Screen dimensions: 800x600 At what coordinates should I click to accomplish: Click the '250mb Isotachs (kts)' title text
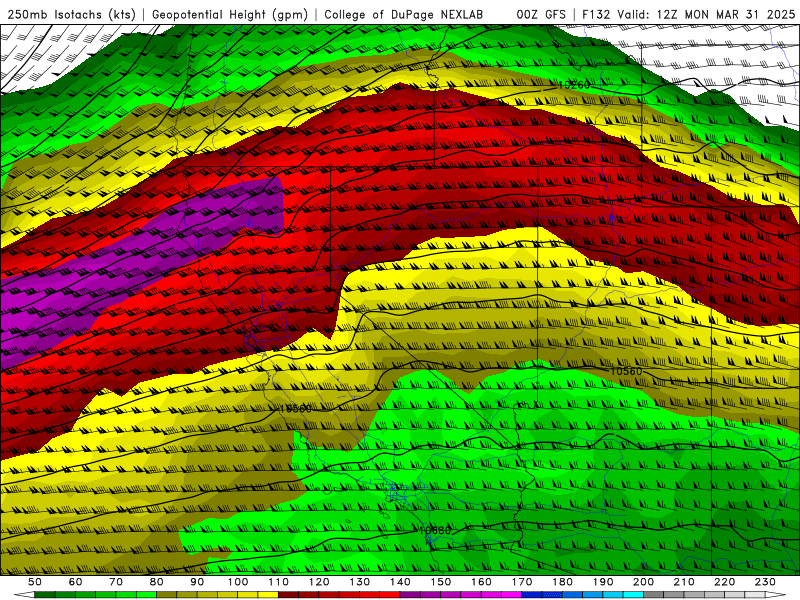pyautogui.click(x=71, y=14)
